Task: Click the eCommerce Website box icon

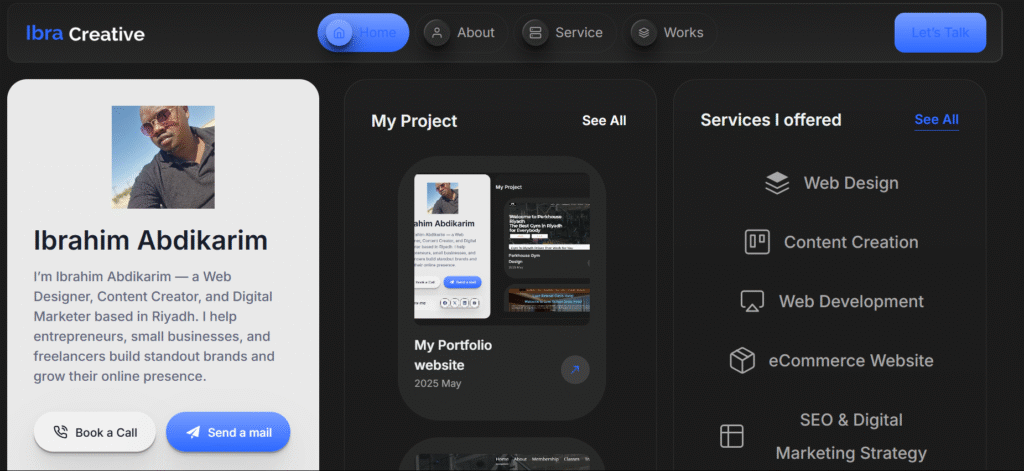Action: [742, 361]
